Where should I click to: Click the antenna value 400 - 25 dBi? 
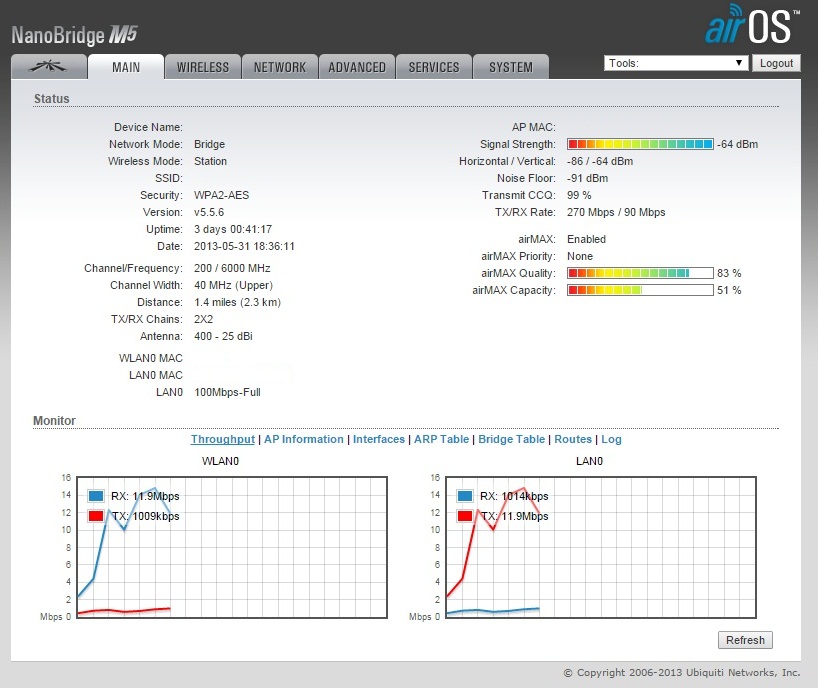tap(223, 336)
